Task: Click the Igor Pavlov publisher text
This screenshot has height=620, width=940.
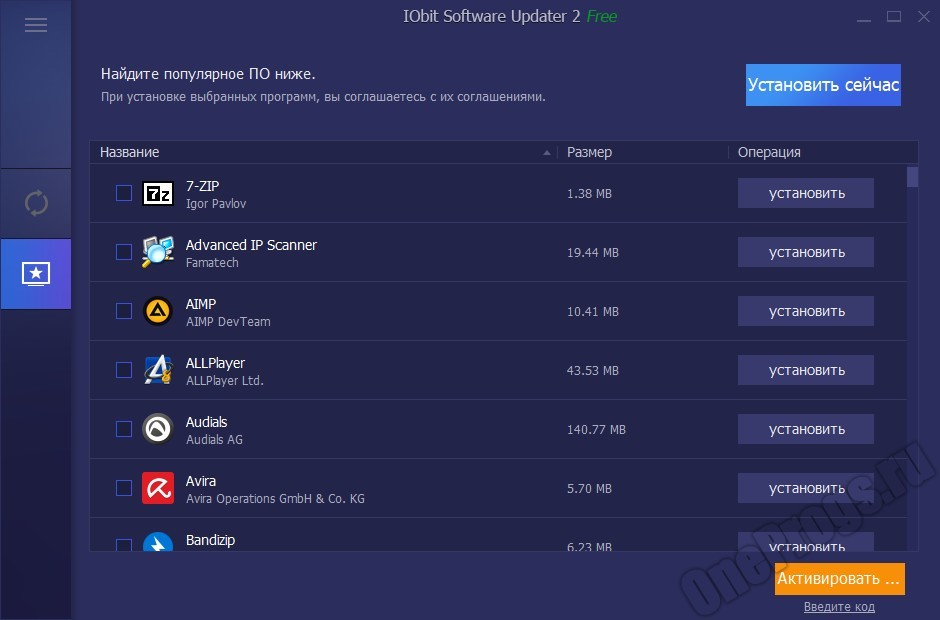Action: click(216, 204)
